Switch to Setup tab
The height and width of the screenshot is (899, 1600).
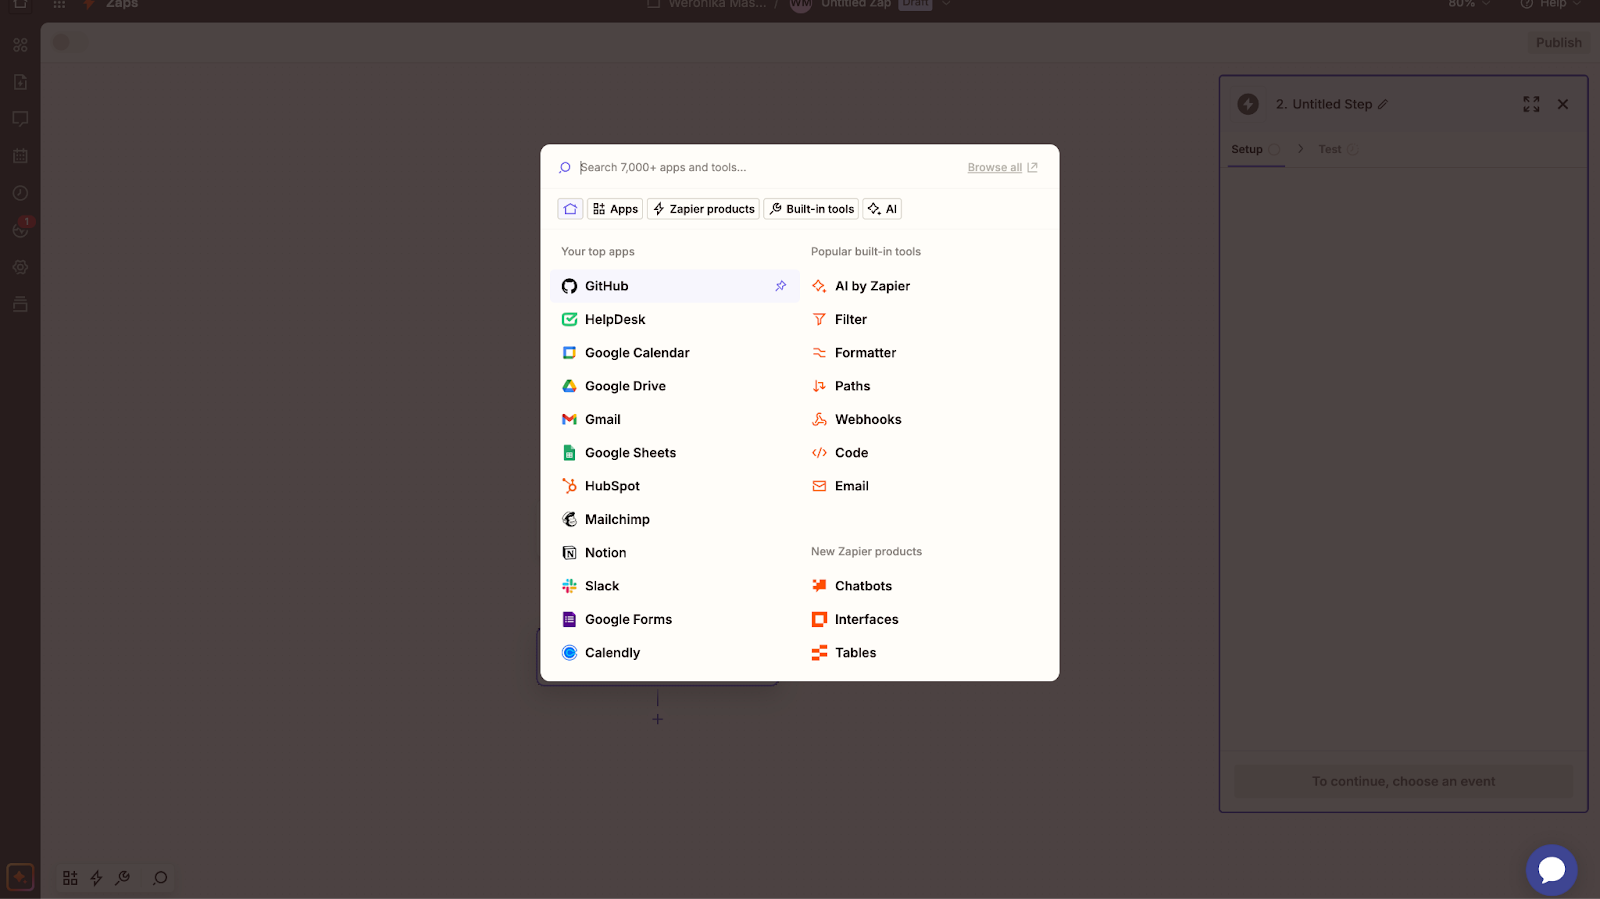[1255, 149]
